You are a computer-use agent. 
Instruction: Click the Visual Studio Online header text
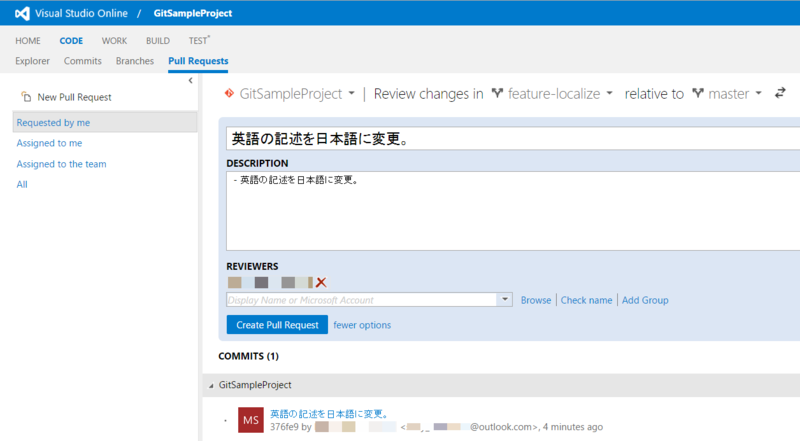click(81, 13)
